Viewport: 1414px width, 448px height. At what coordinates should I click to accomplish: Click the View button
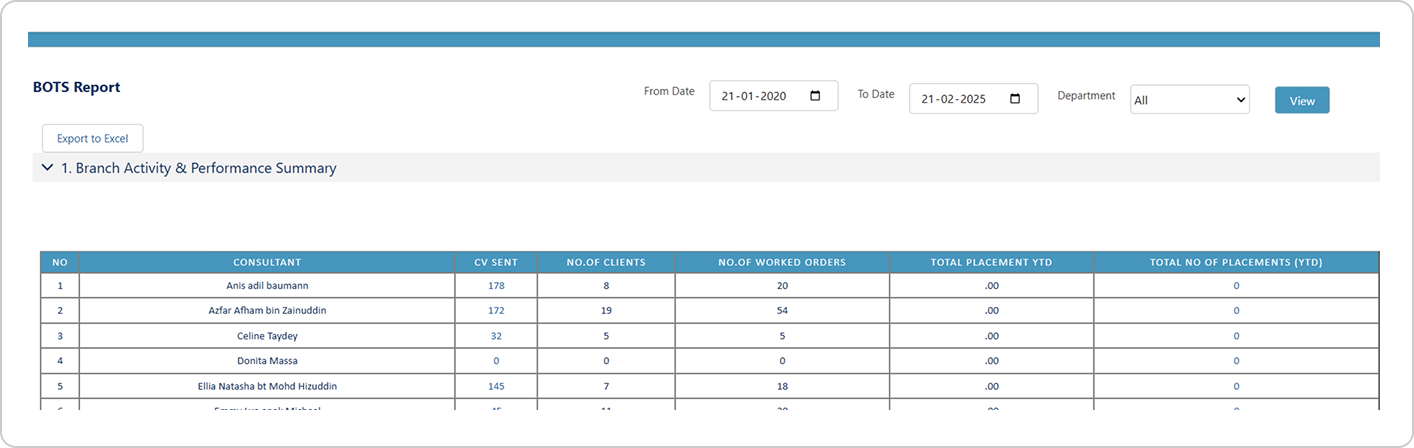pos(1301,100)
